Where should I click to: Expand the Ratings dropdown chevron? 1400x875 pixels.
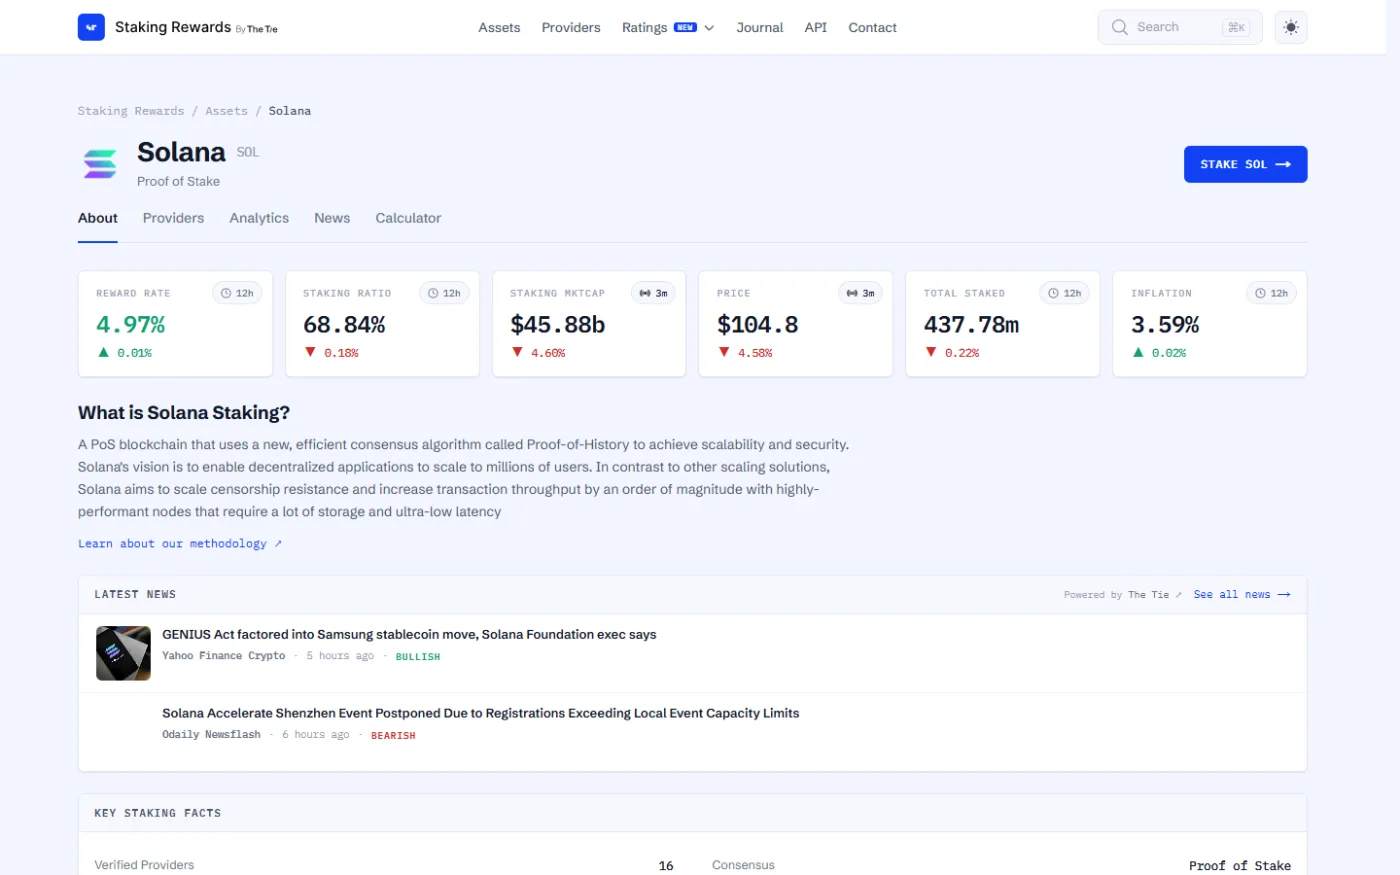(x=709, y=28)
